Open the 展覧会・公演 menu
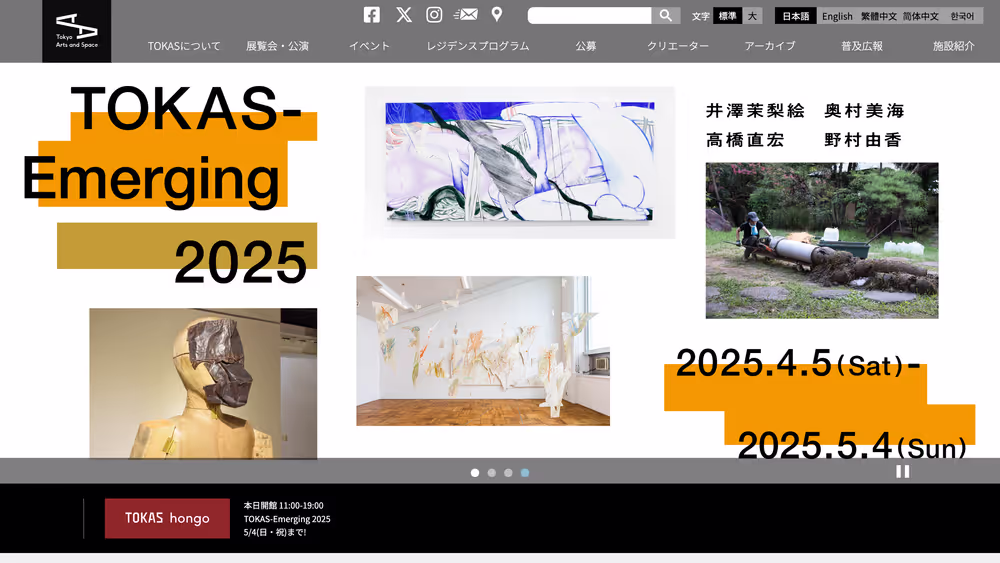This screenshot has width=1000, height=563. pyautogui.click(x=277, y=46)
